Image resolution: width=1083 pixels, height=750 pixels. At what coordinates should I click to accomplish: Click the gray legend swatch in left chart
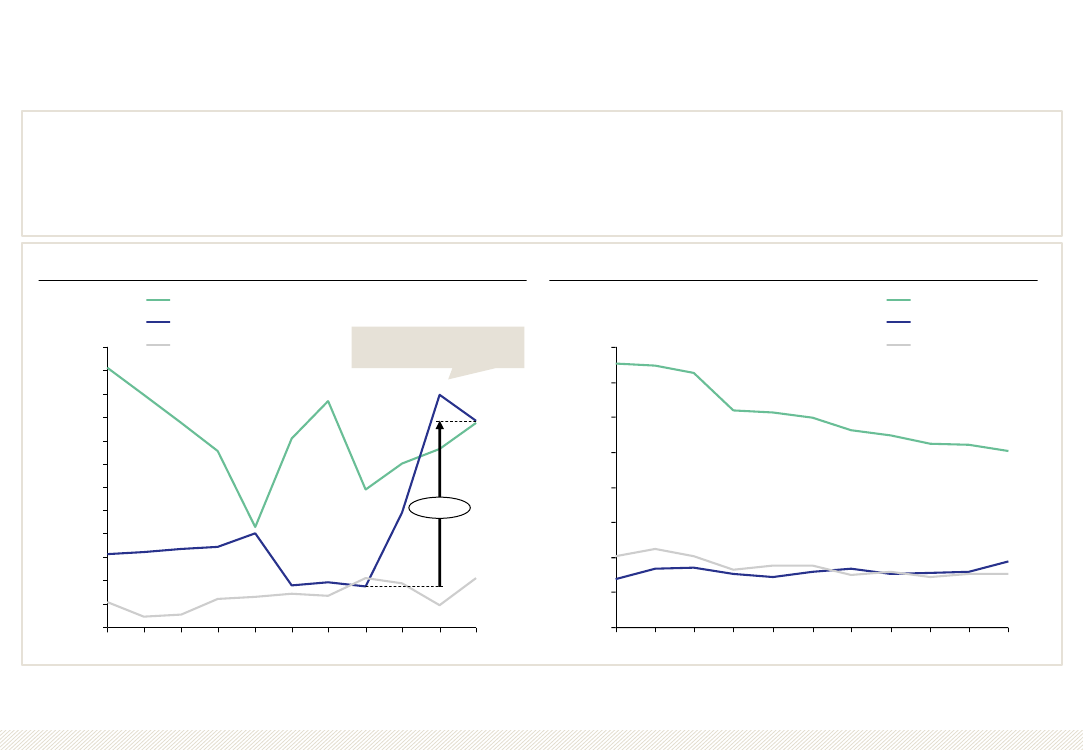coord(158,345)
